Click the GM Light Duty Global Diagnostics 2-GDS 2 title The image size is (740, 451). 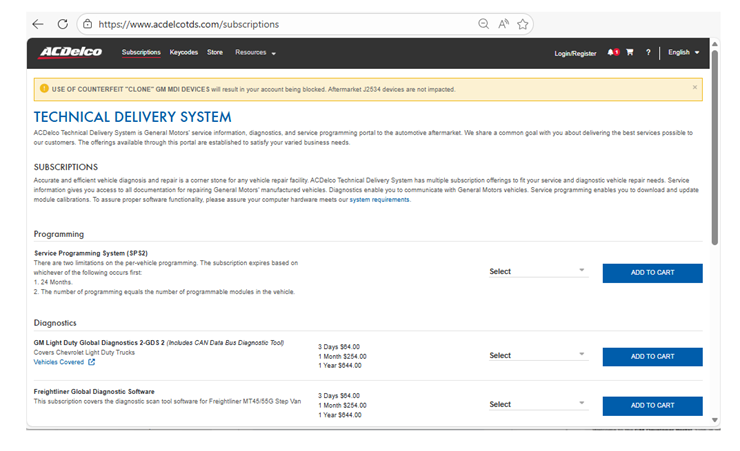point(99,342)
